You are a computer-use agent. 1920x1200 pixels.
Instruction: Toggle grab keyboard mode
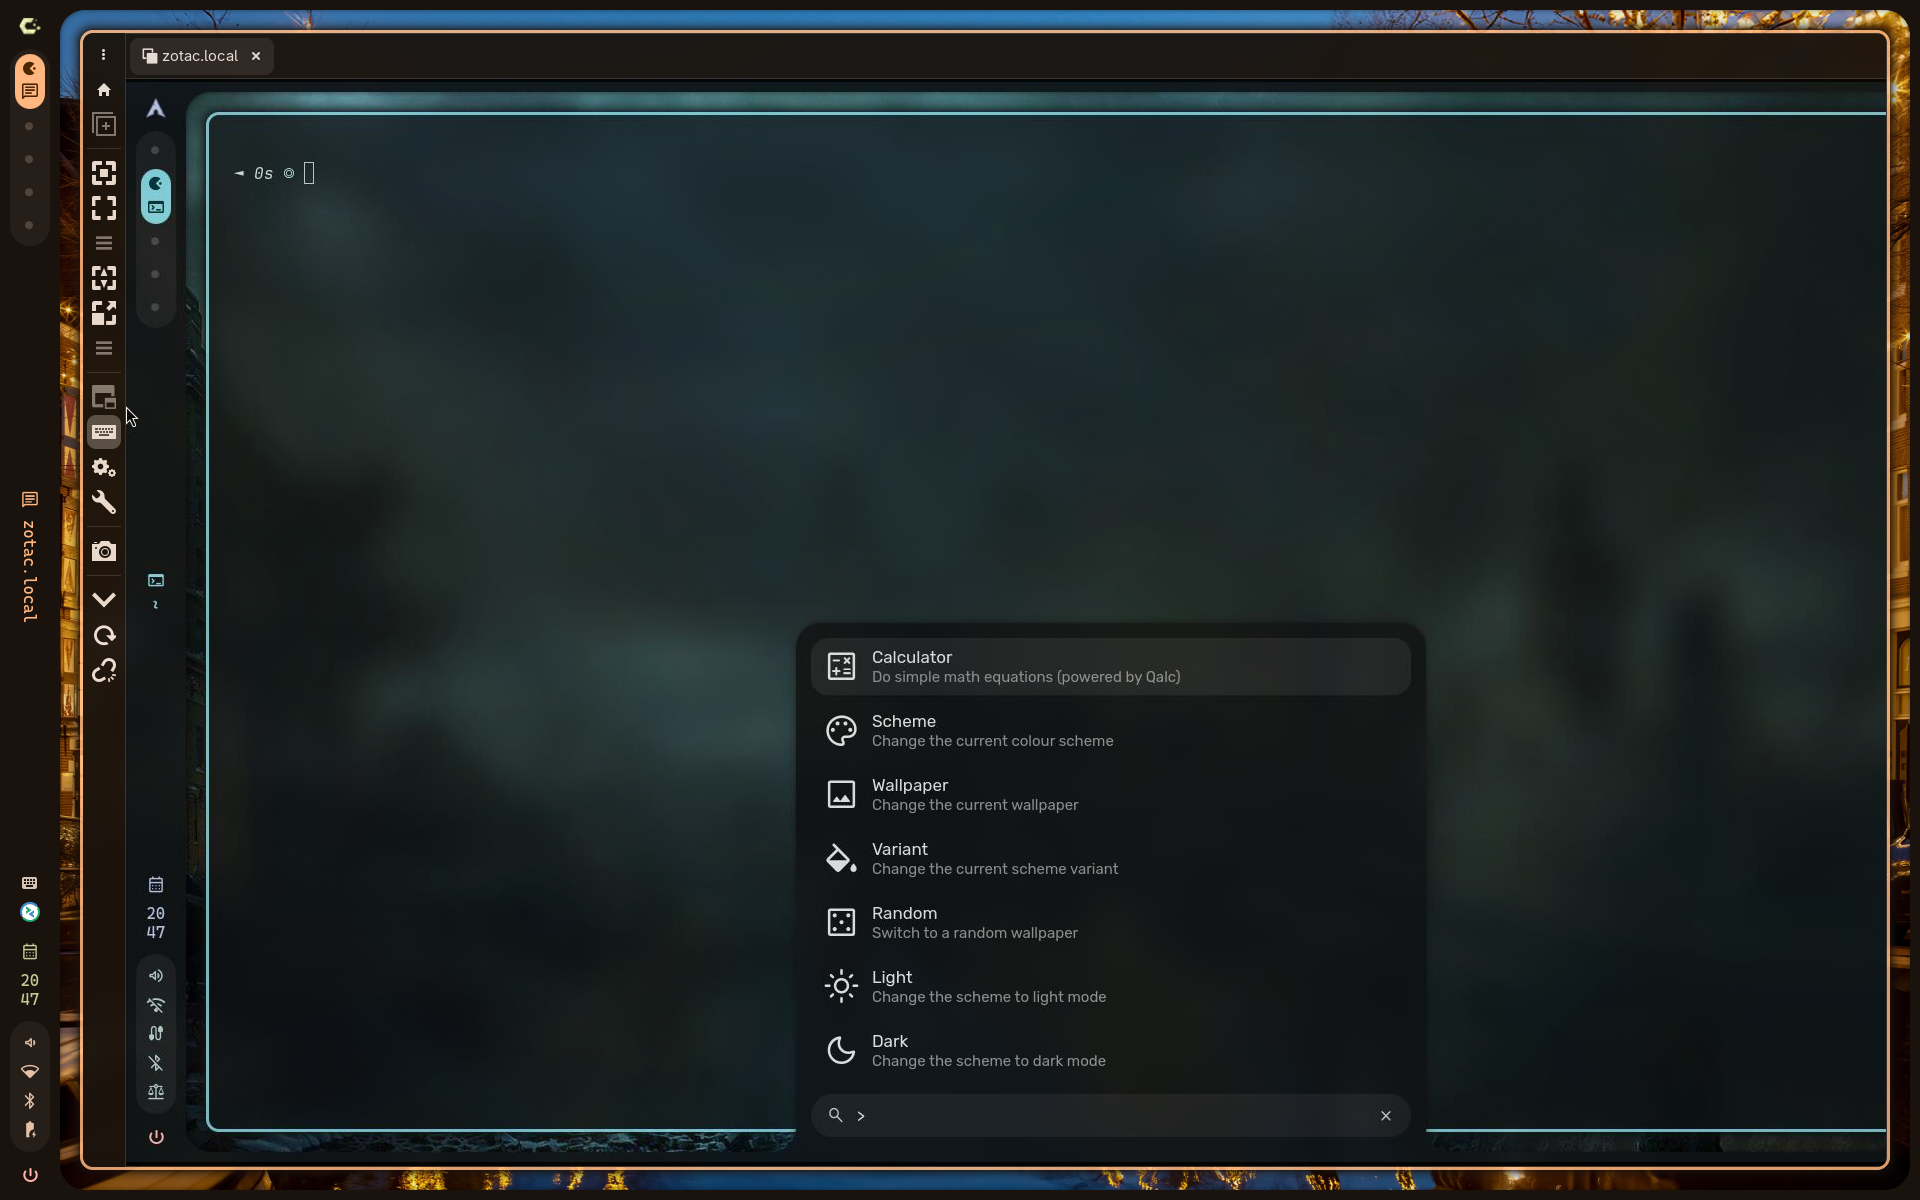(x=104, y=432)
